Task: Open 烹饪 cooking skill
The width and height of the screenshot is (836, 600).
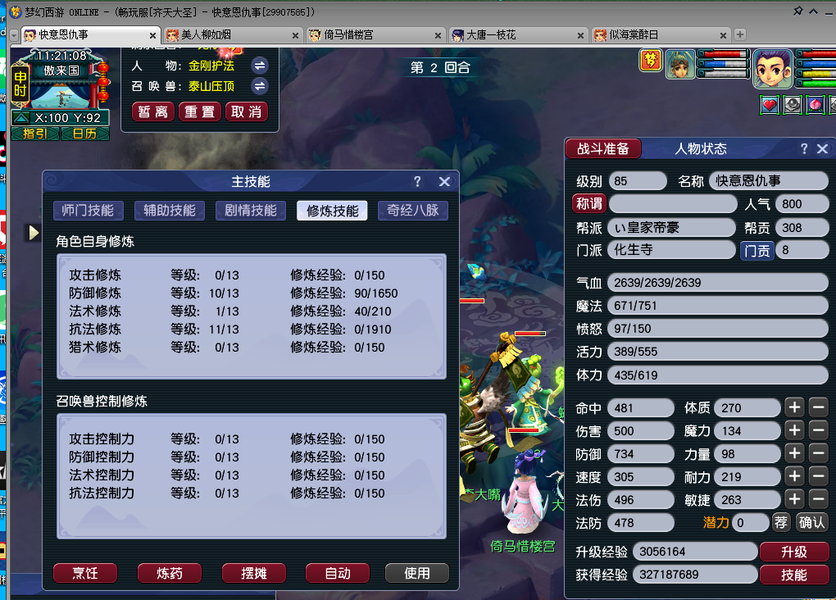Action: tap(85, 573)
